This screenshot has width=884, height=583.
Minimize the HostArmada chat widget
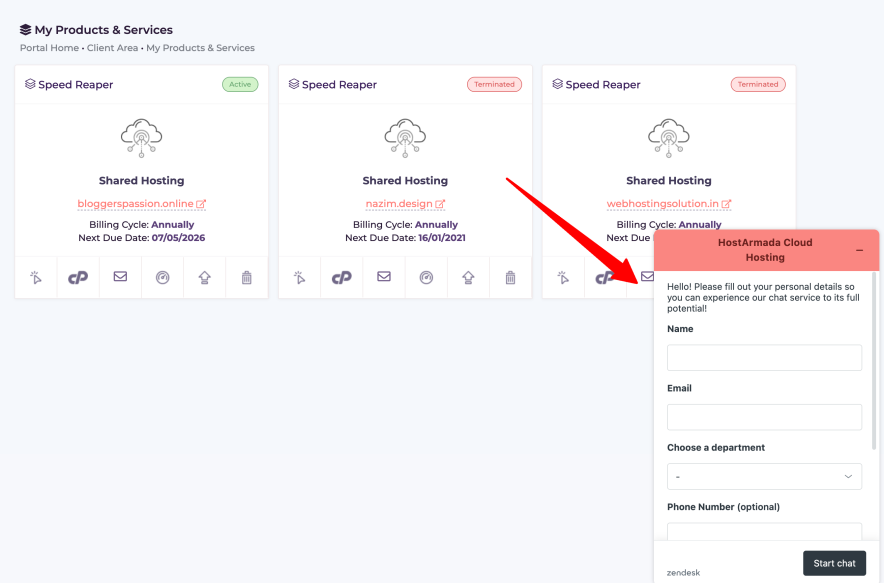click(859, 250)
